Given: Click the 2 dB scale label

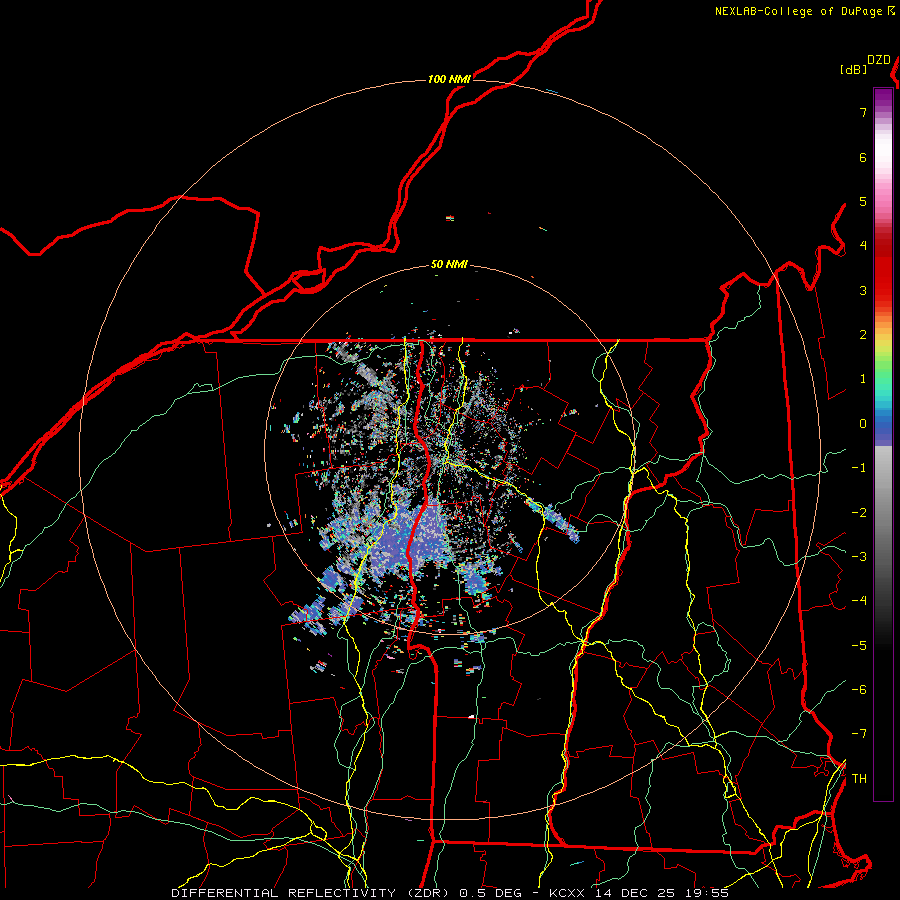Looking at the screenshot, I should point(863,335).
